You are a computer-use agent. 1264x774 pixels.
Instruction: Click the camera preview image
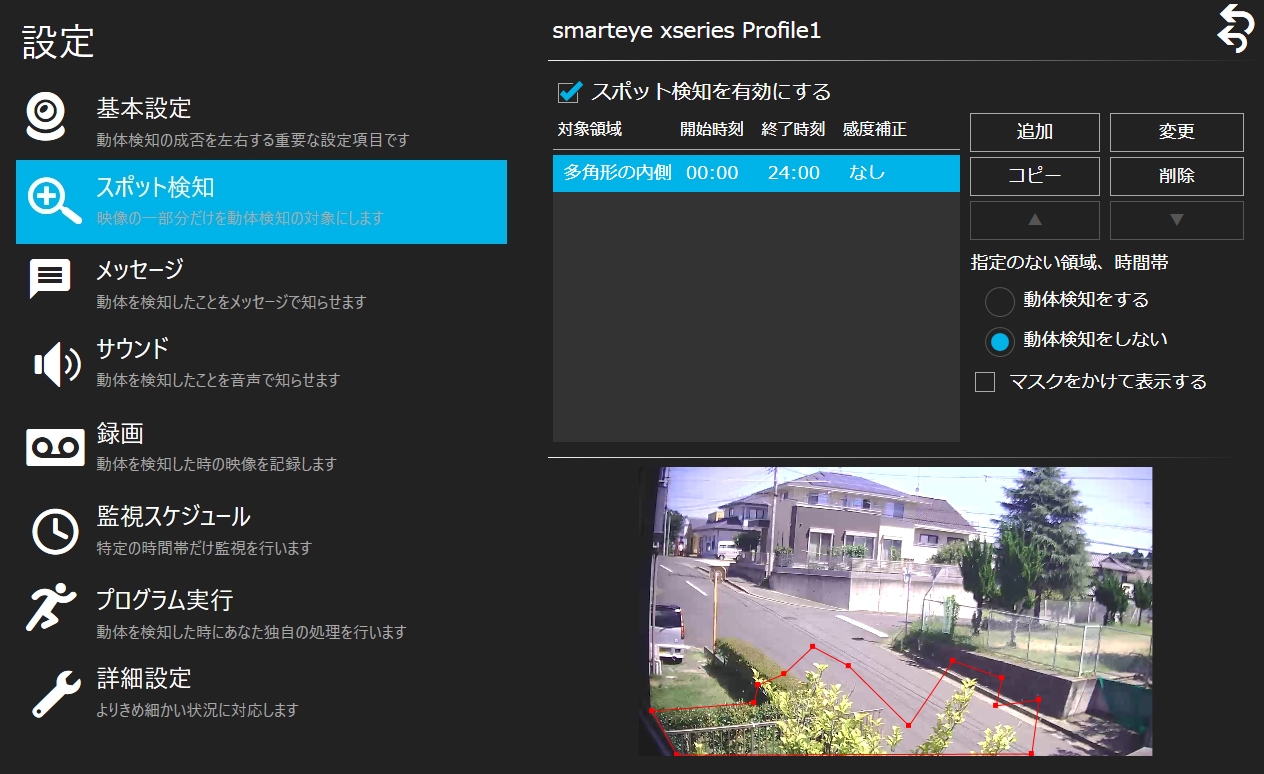coord(895,610)
